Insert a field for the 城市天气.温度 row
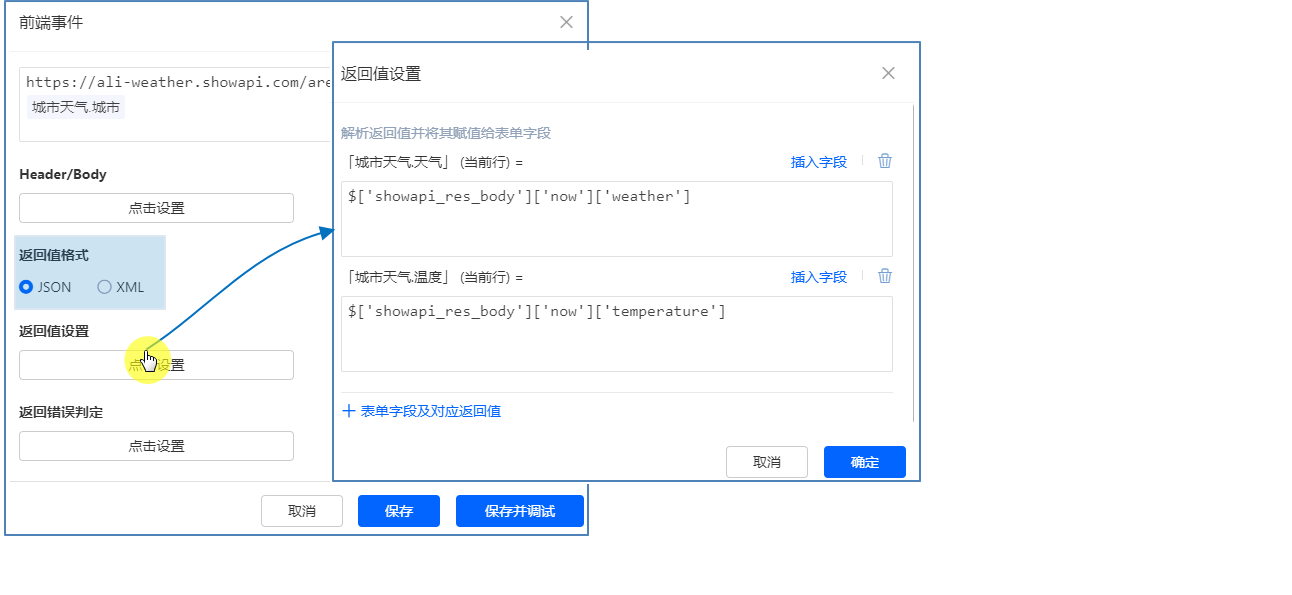Image resolution: width=1292 pixels, height=595 pixels. tap(818, 277)
